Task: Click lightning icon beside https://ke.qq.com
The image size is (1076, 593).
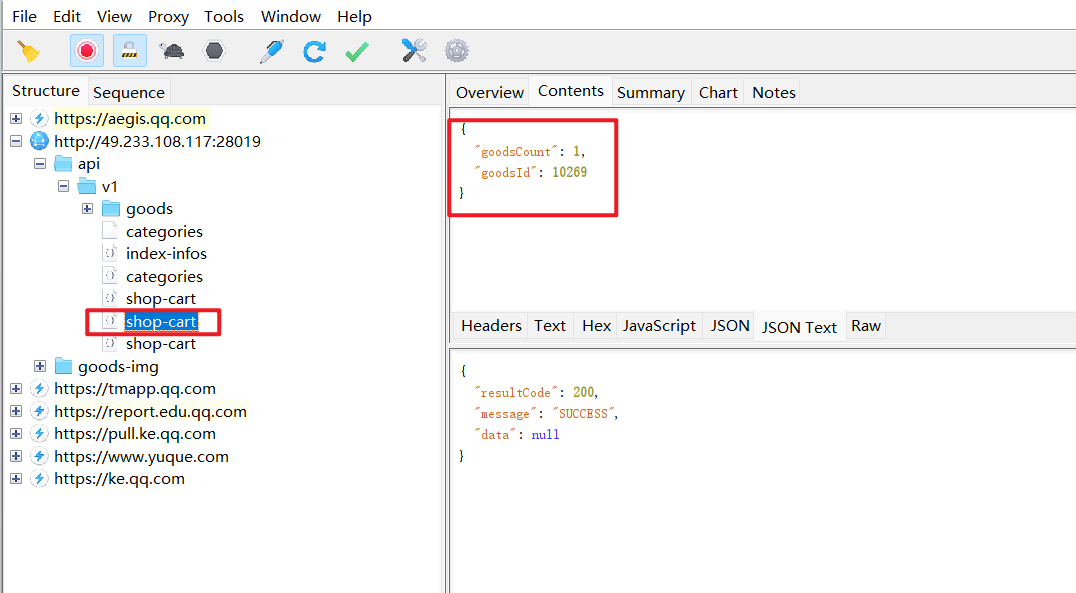Action: click(x=40, y=479)
